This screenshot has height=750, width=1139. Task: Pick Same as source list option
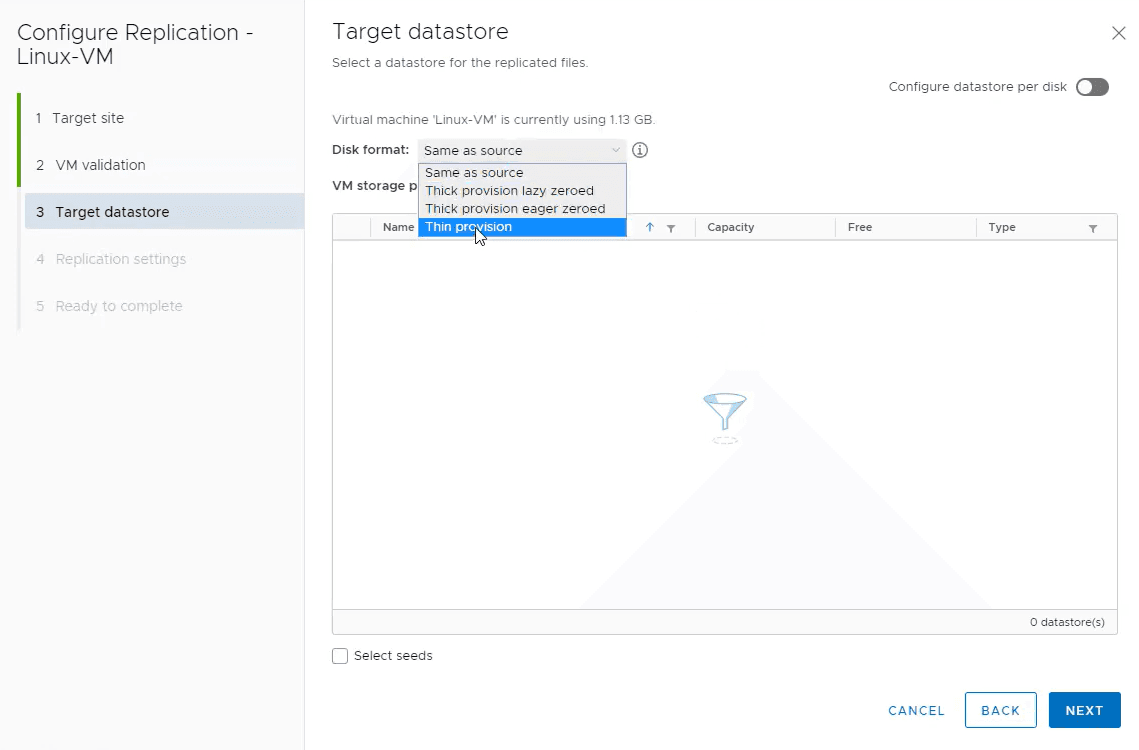pos(474,173)
